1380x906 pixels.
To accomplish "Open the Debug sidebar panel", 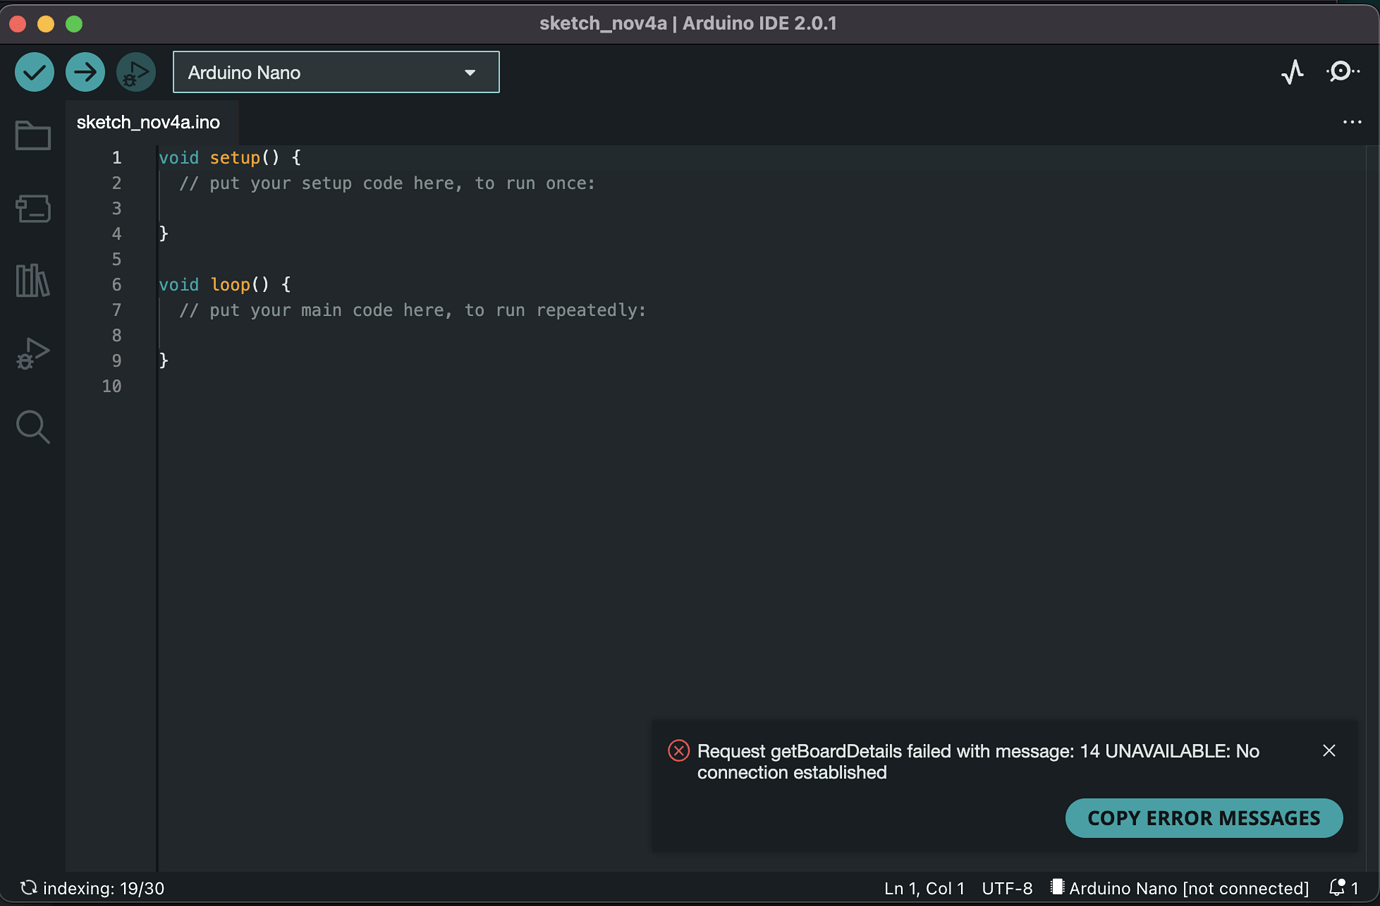I will tap(32, 353).
